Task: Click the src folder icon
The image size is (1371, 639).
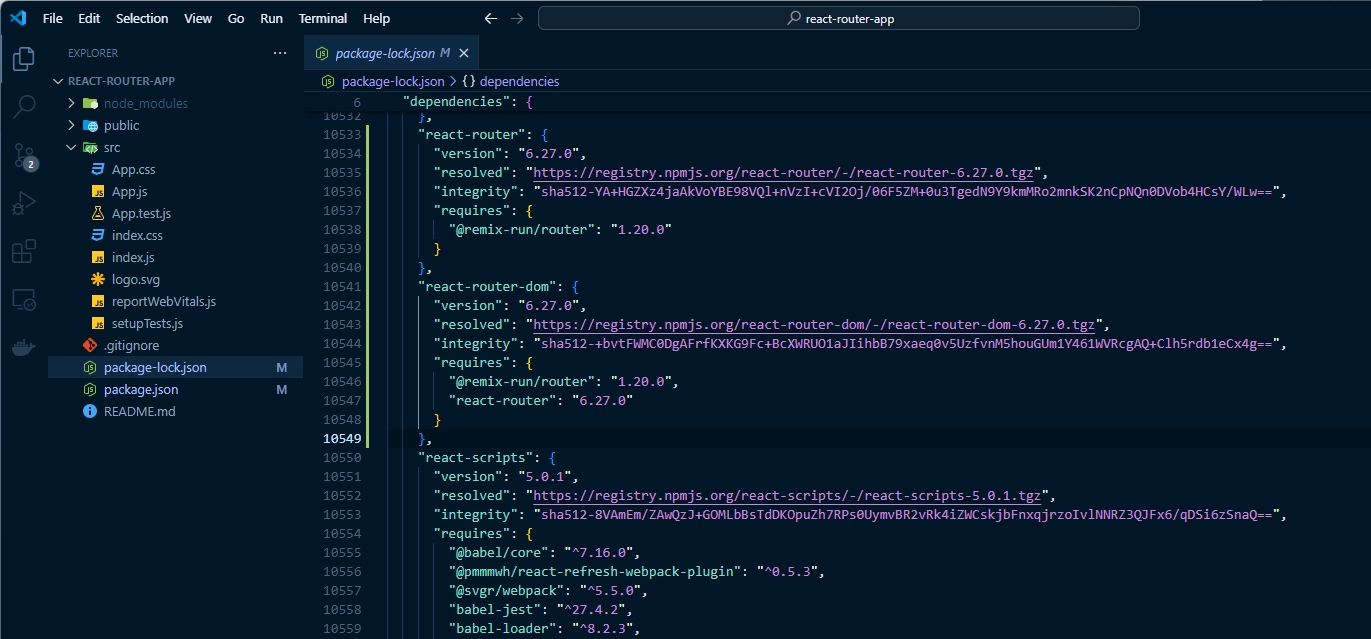Action: [x=90, y=147]
